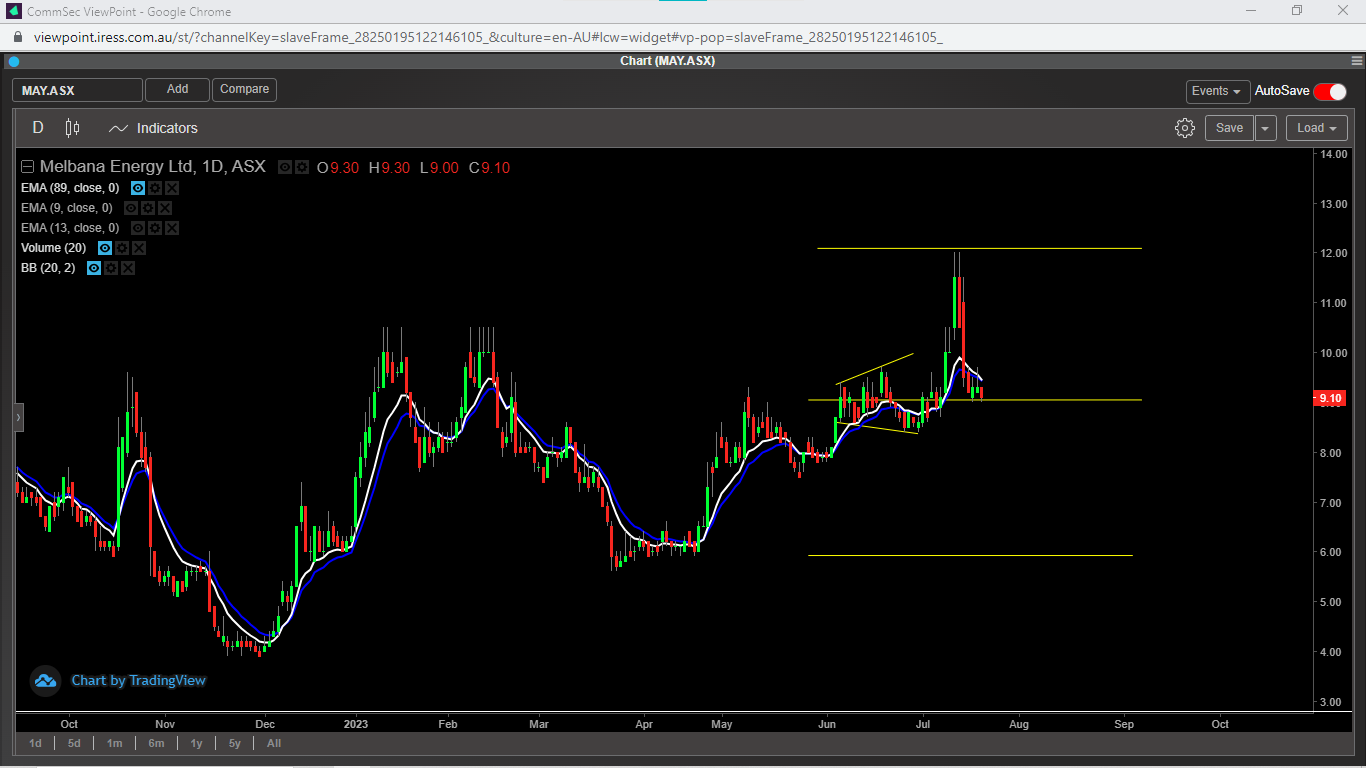
Task: Open Indicators panel
Action: pyautogui.click(x=153, y=128)
